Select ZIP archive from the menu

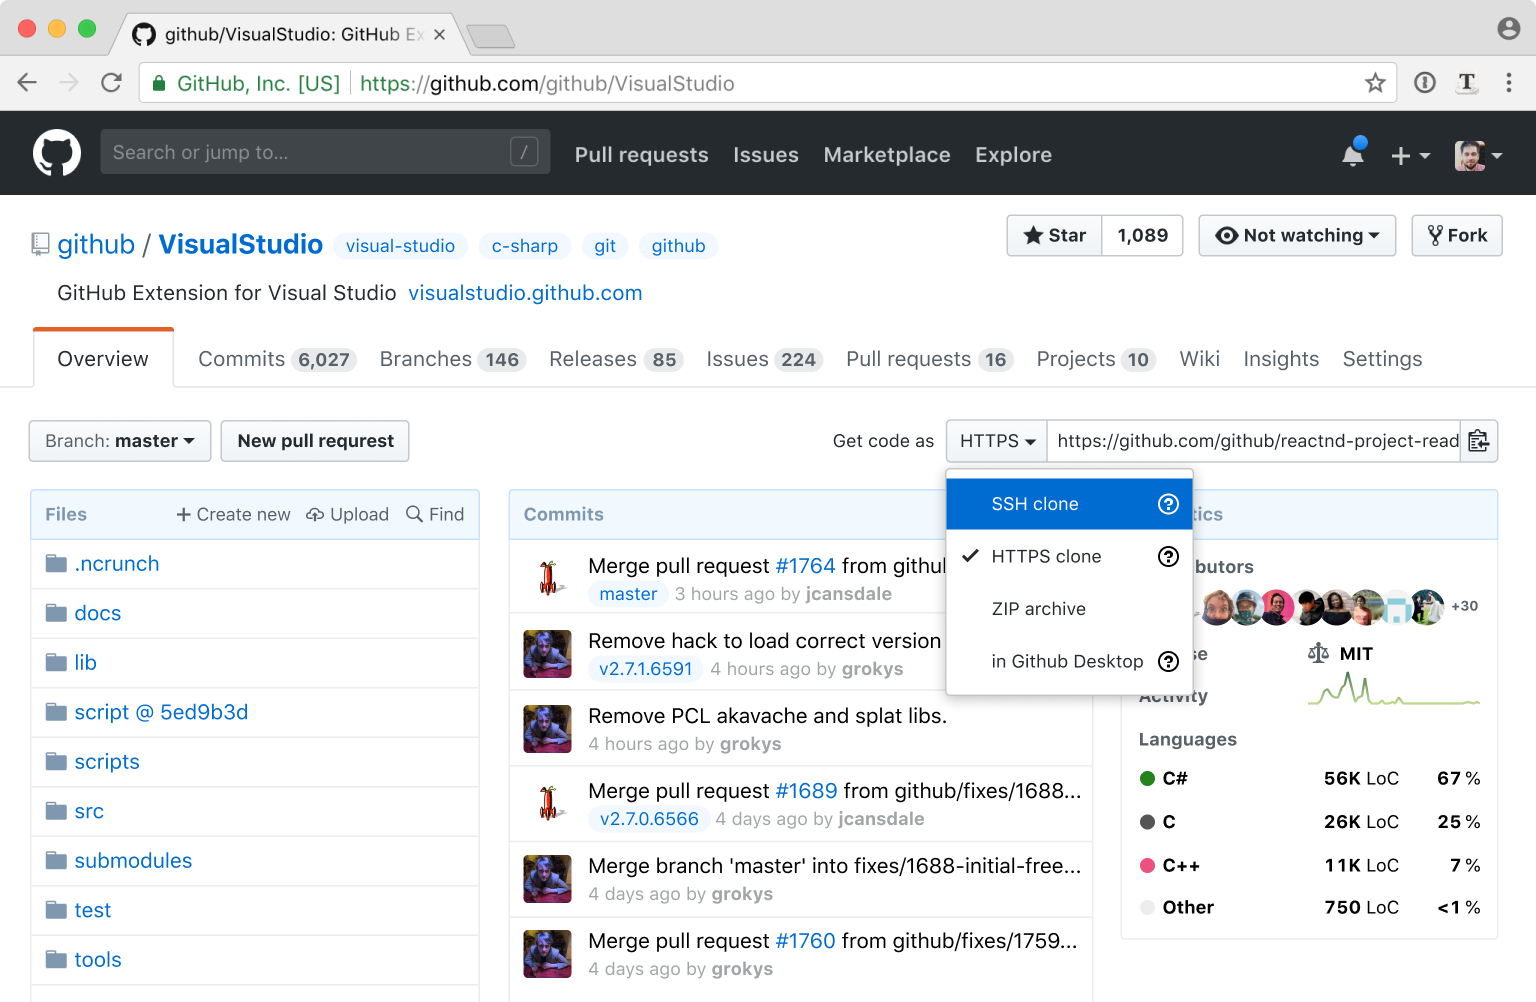click(x=1038, y=609)
